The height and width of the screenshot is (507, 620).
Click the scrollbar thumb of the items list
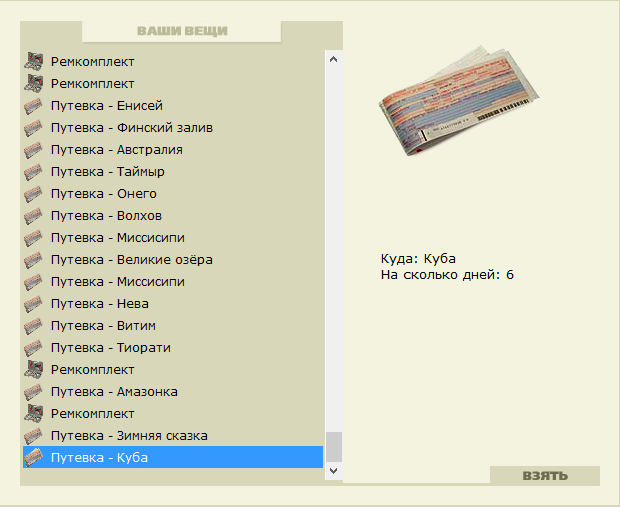click(334, 447)
